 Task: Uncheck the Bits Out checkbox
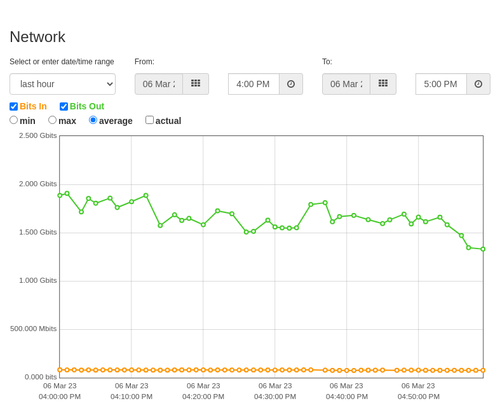point(64,106)
